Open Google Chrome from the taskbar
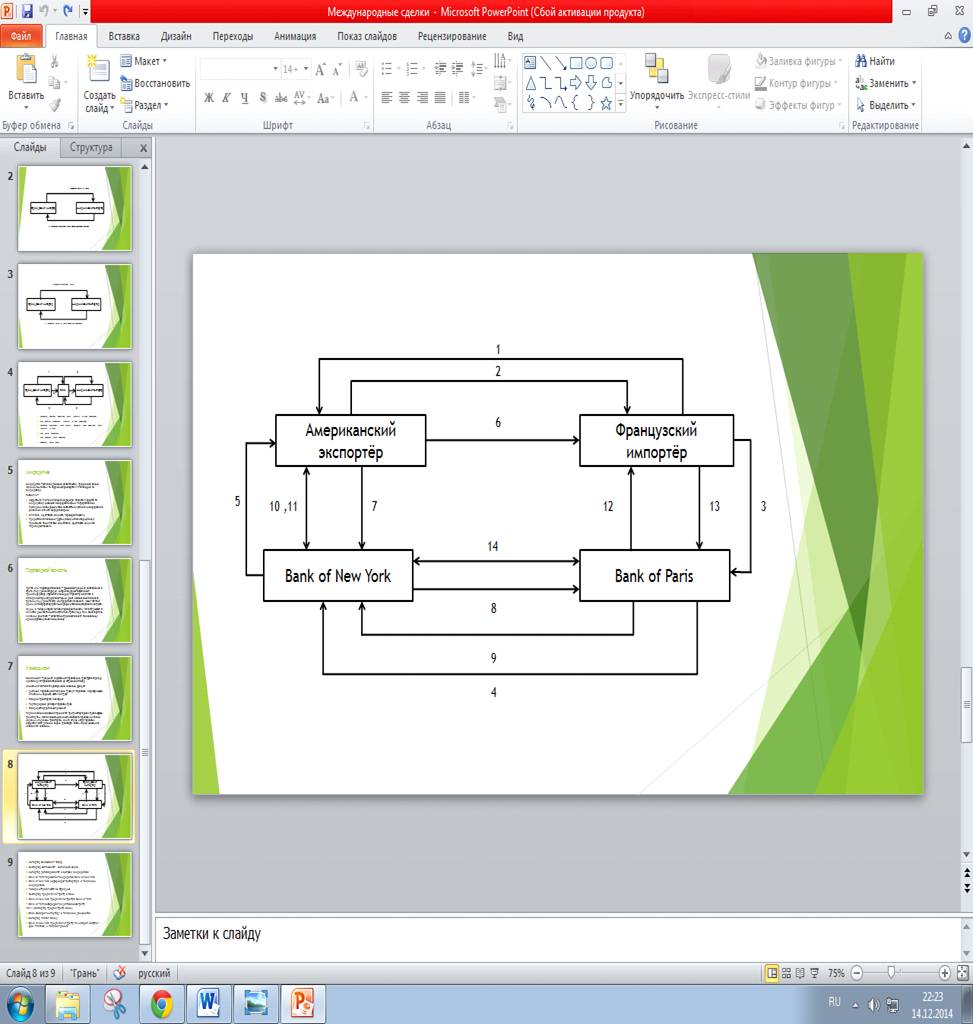973x1024 pixels. click(x=162, y=1002)
